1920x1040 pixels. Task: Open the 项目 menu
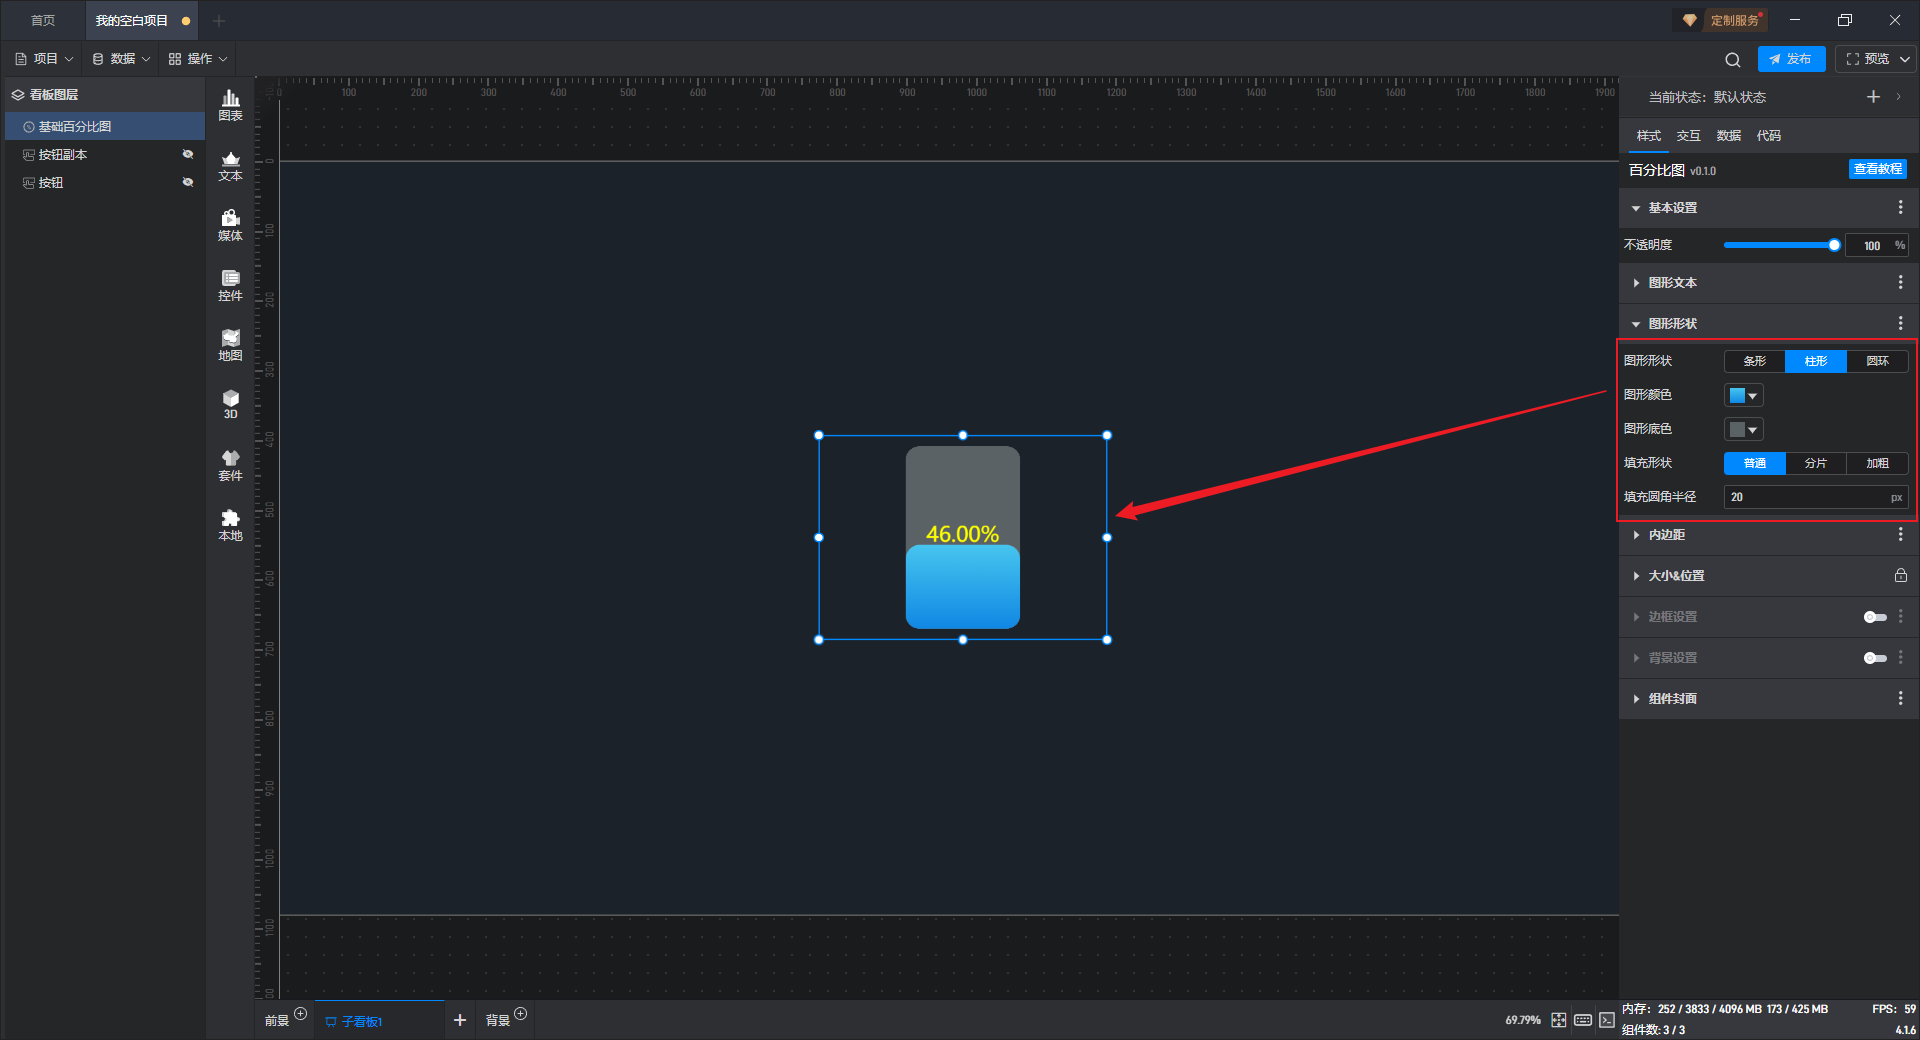(45, 59)
